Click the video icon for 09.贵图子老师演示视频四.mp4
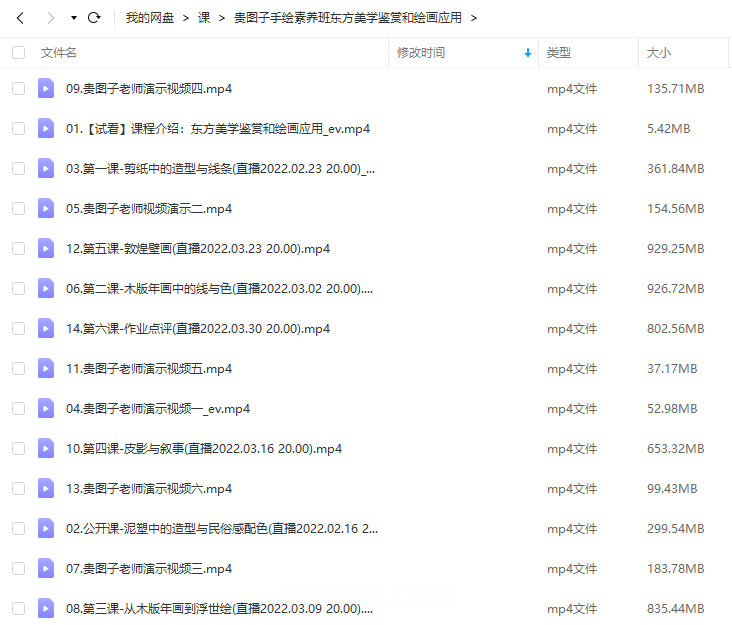 [46, 89]
